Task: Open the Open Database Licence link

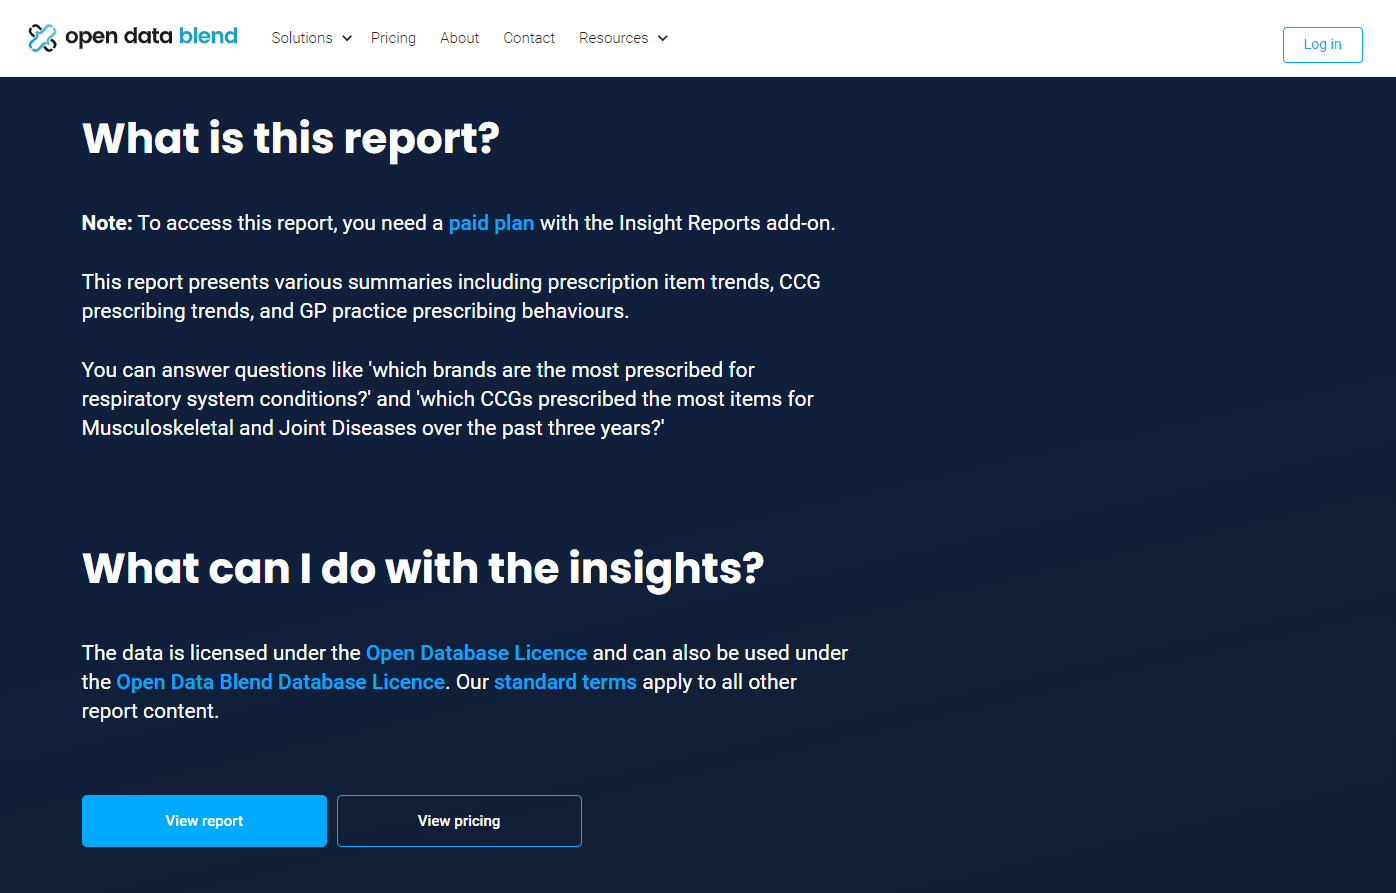Action: point(476,653)
